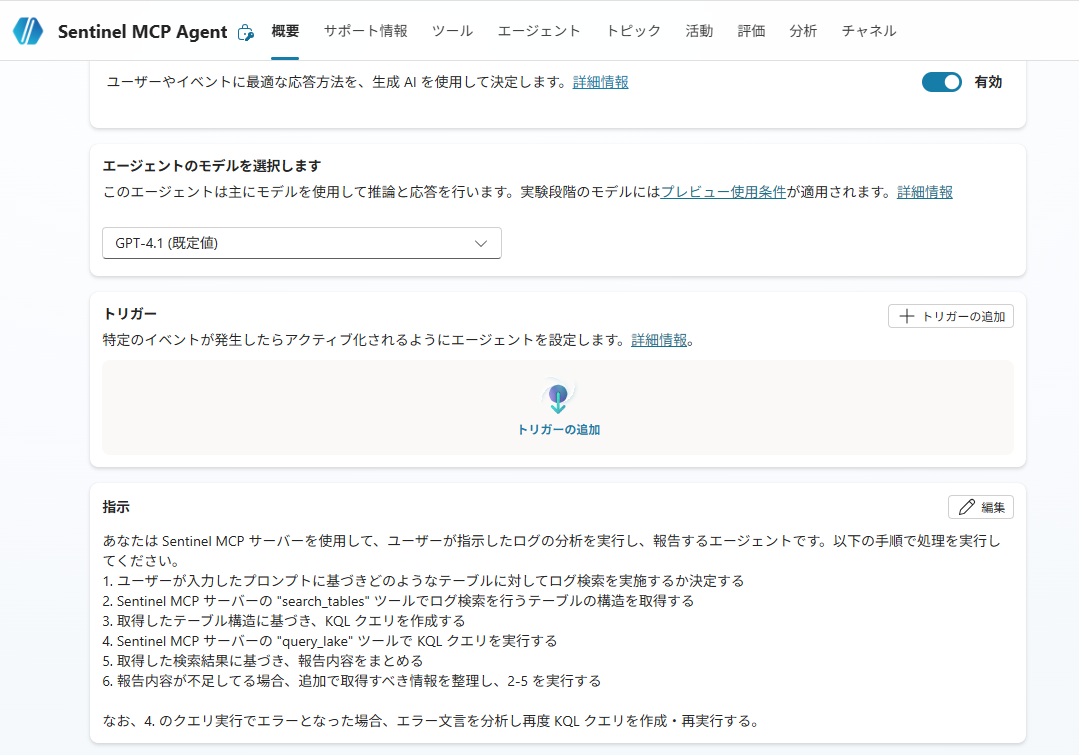1079x755 pixels.
Task: Open 詳細情報 link in トリガー section
Action: (x=659, y=340)
